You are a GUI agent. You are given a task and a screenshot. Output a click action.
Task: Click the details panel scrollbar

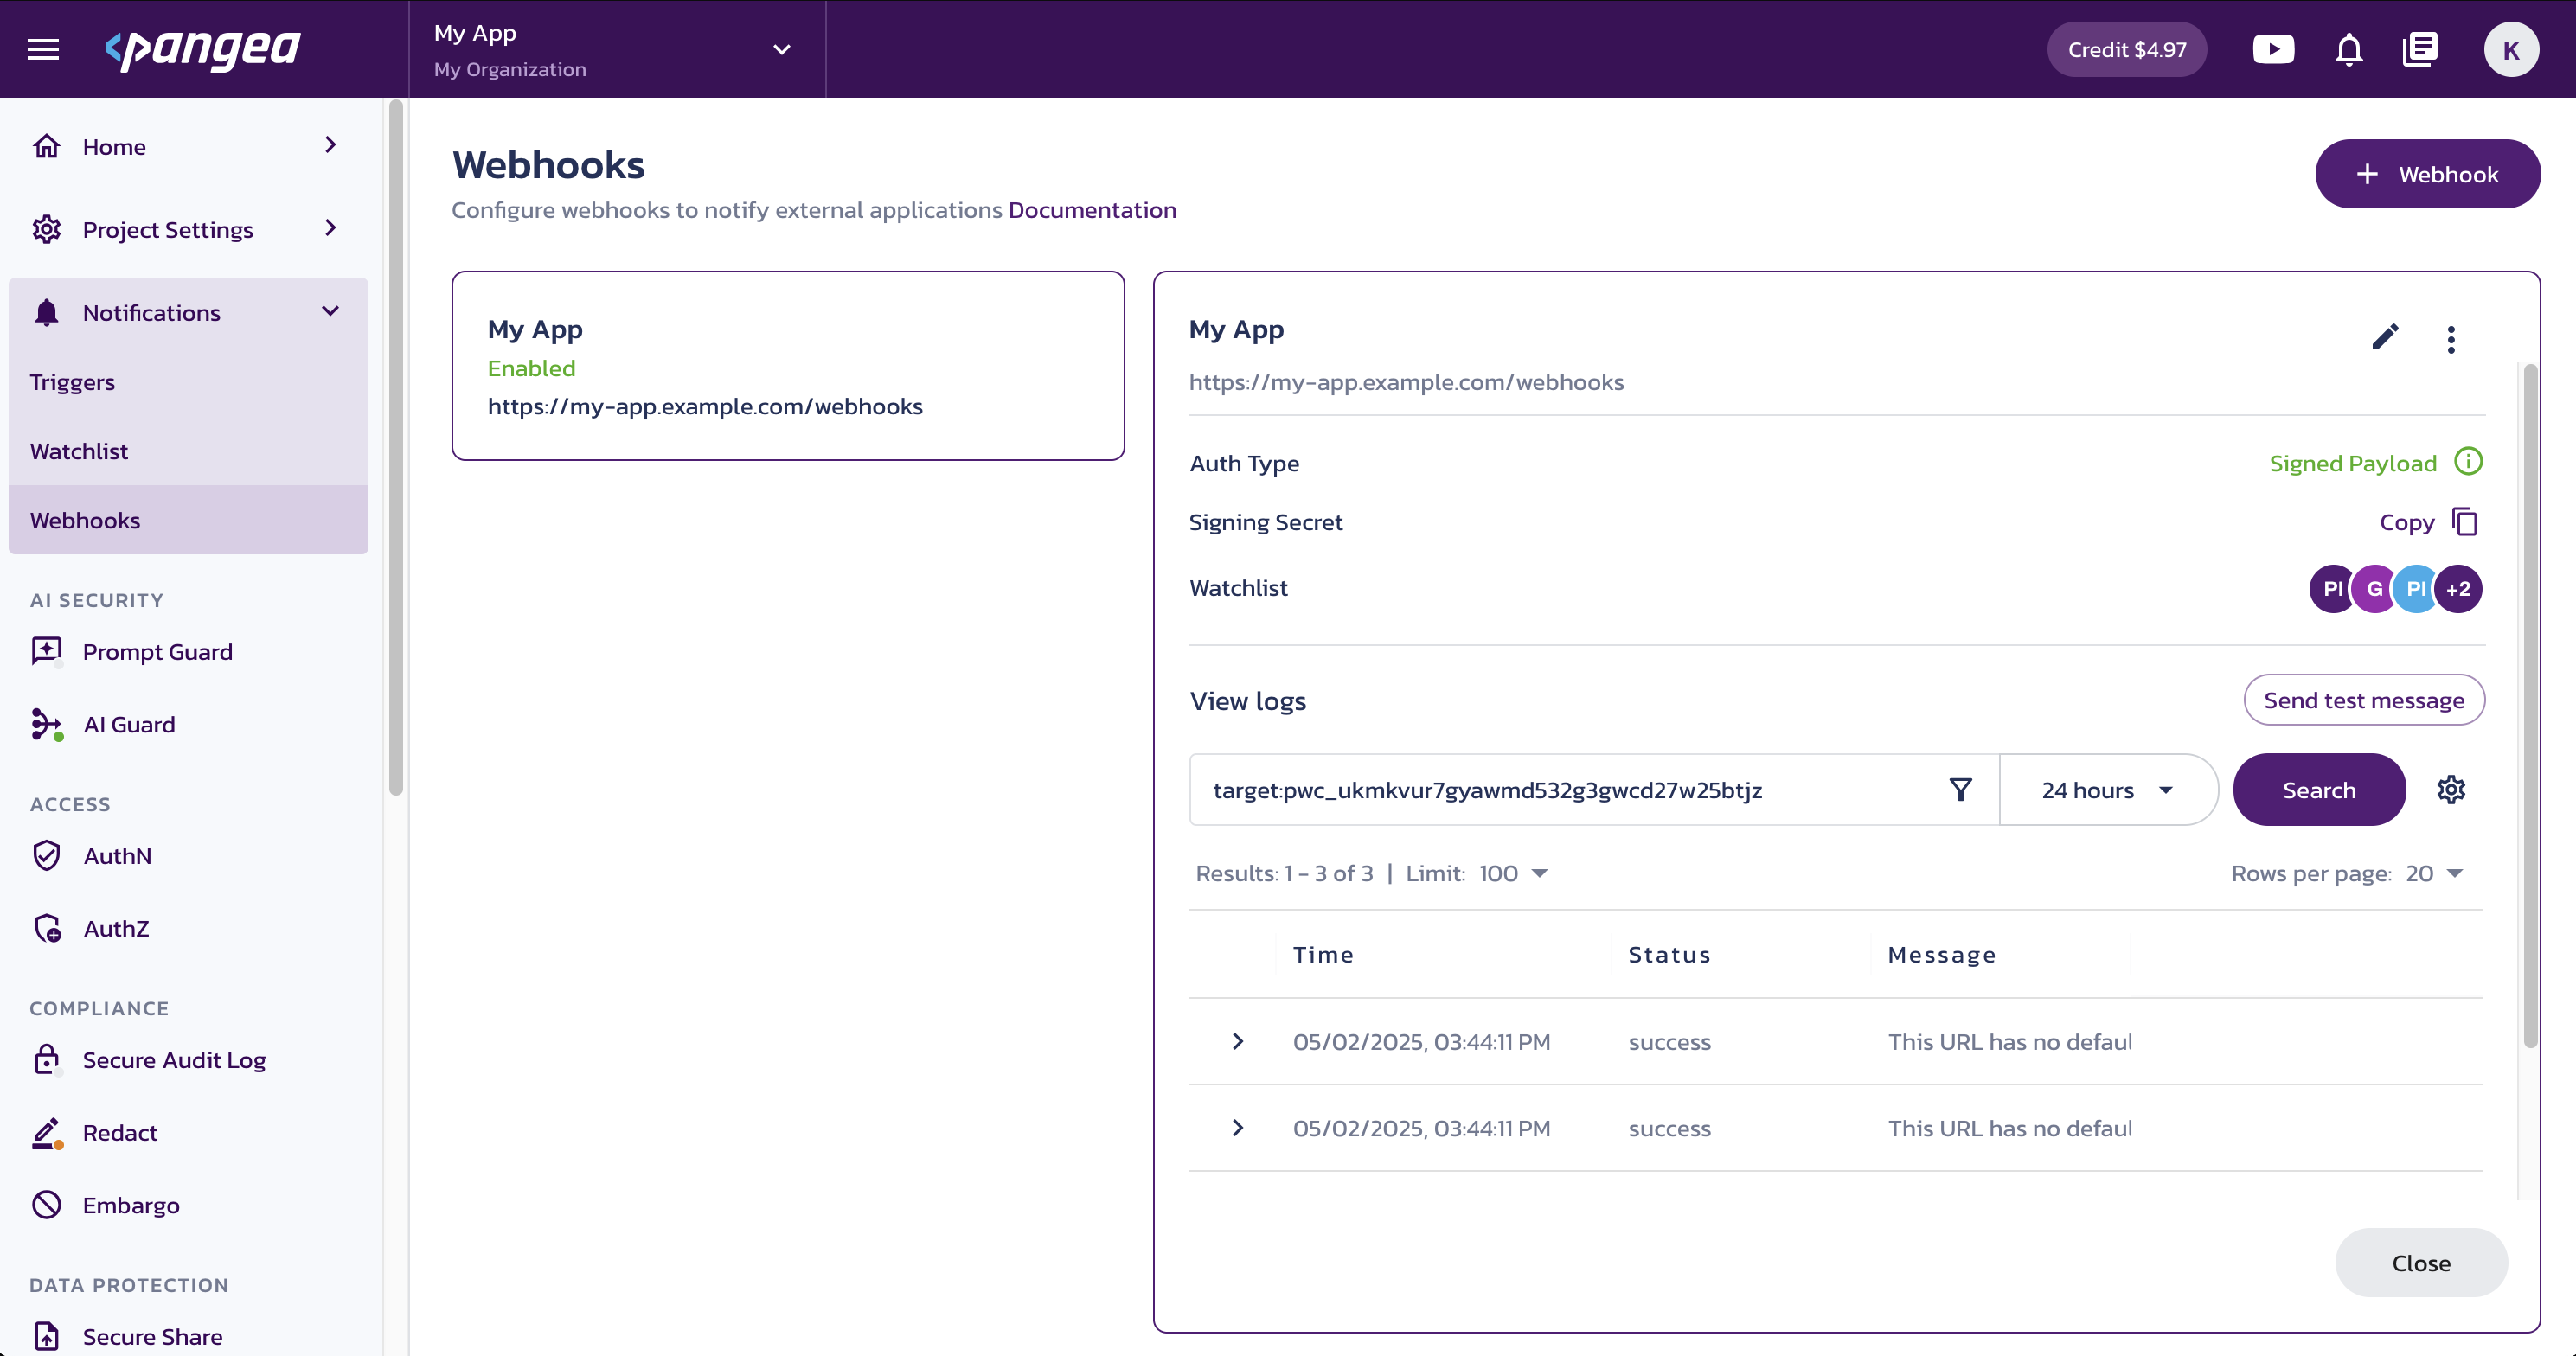point(2529,705)
